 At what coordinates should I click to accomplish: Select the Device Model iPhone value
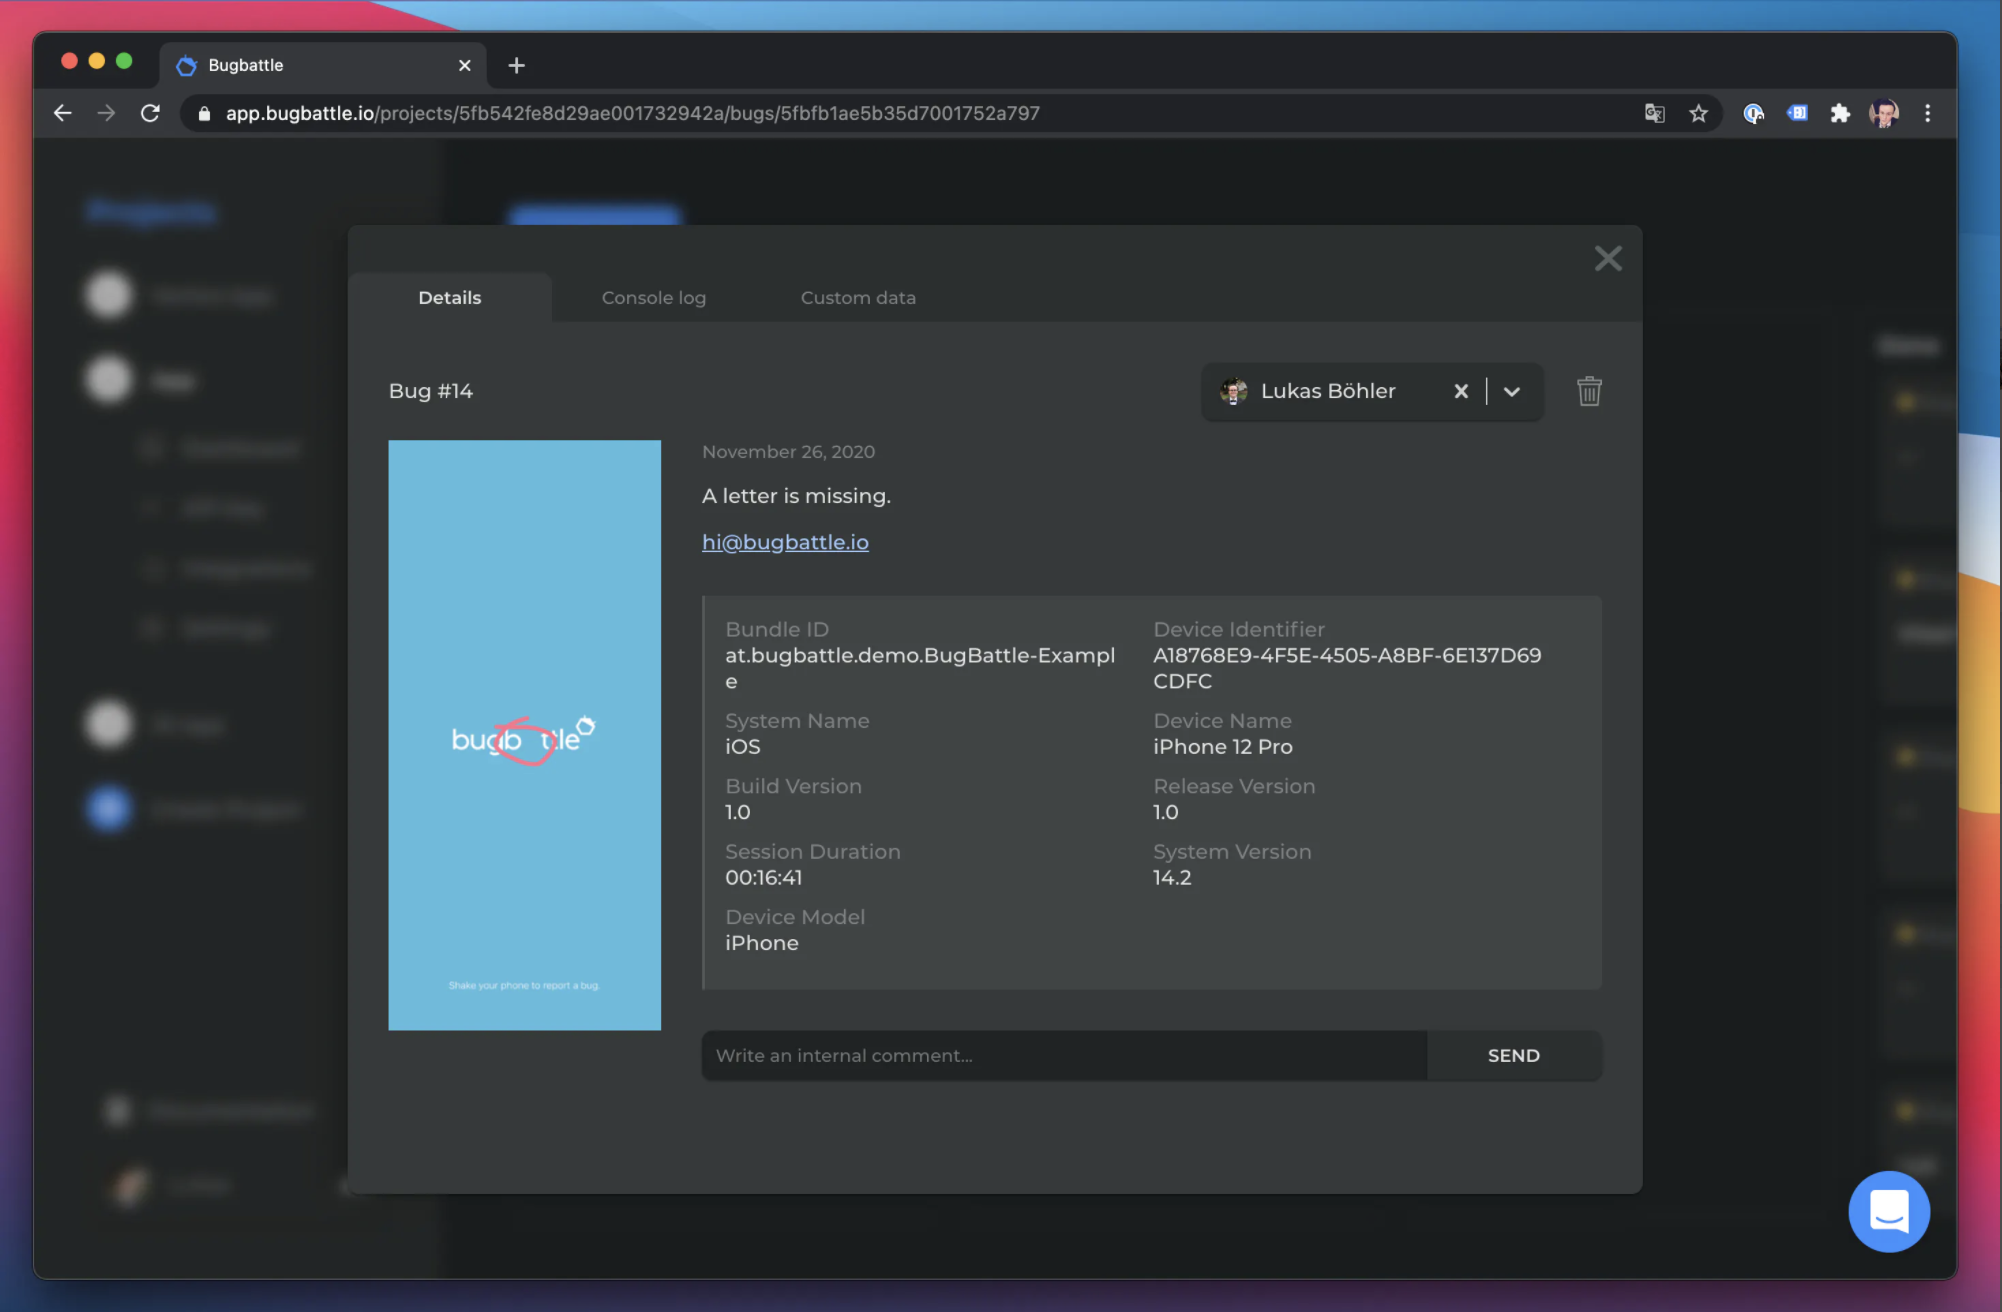tap(762, 943)
